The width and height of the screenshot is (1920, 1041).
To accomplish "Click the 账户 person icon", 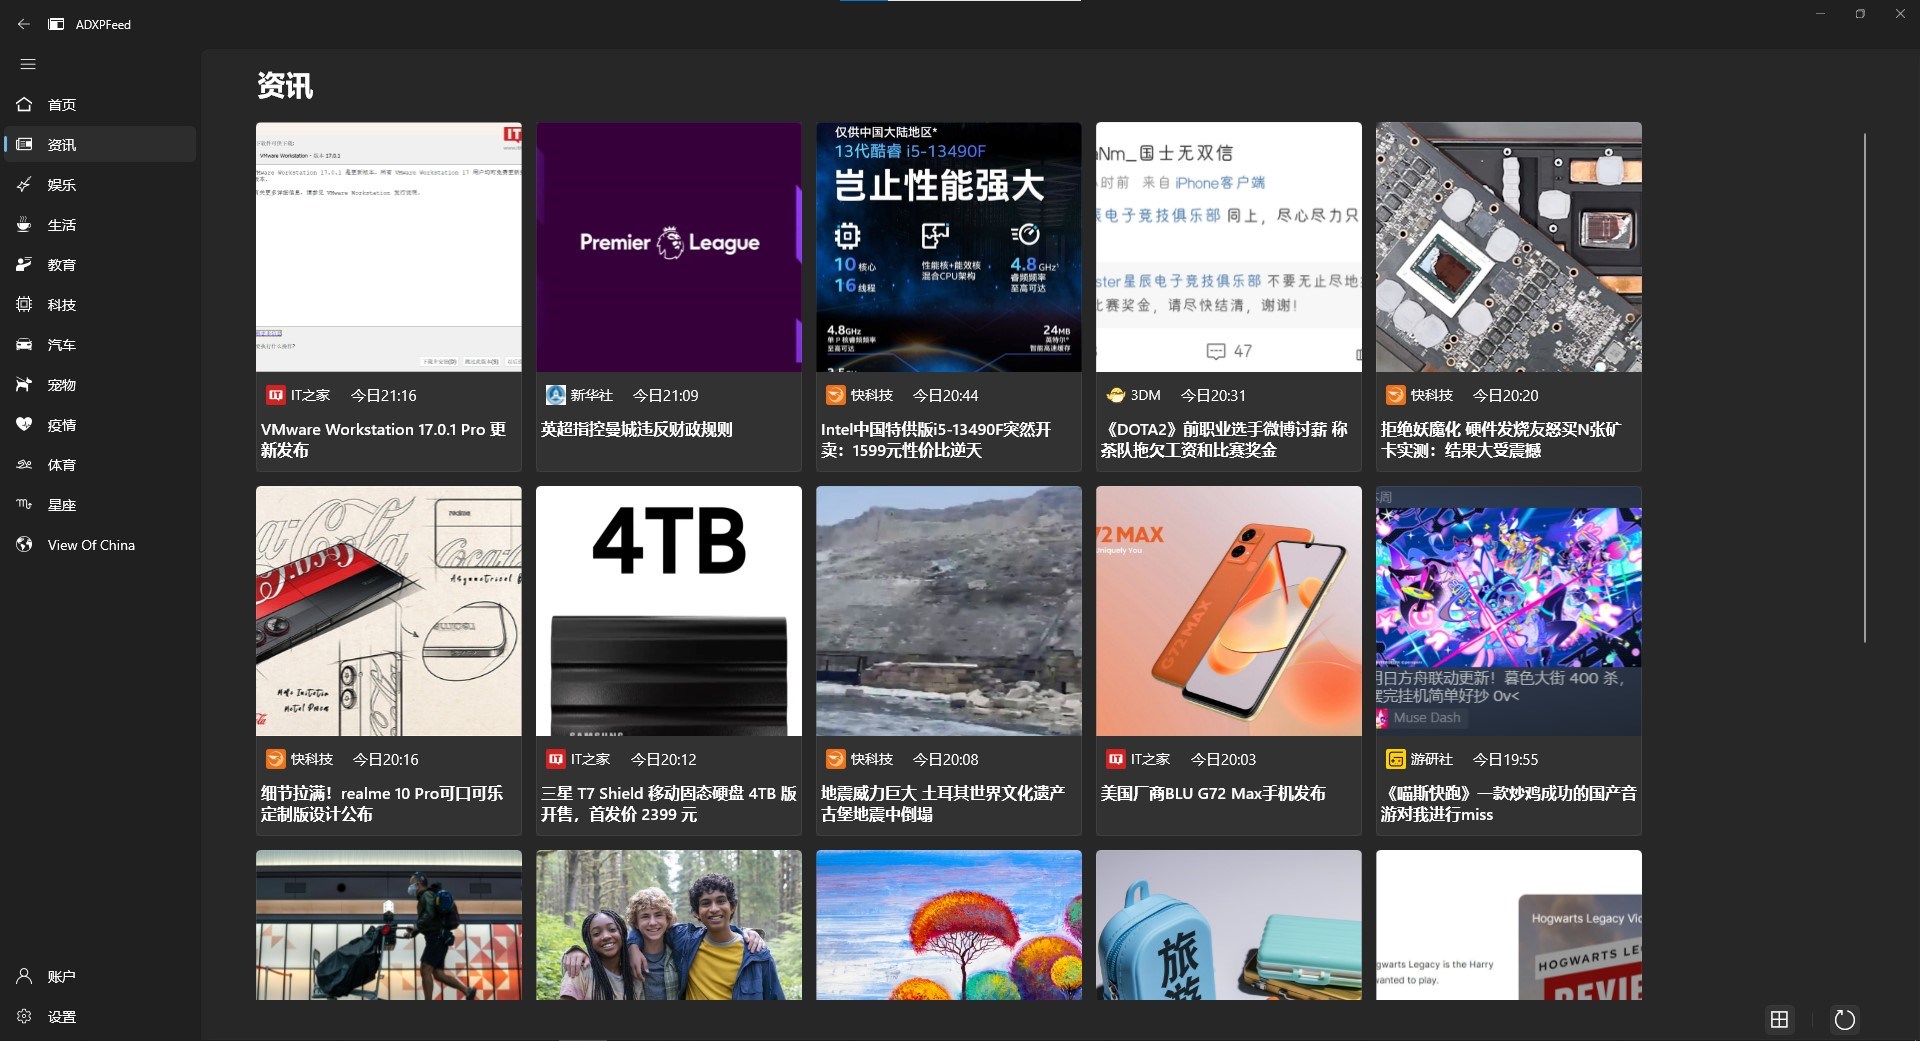I will coord(24,976).
